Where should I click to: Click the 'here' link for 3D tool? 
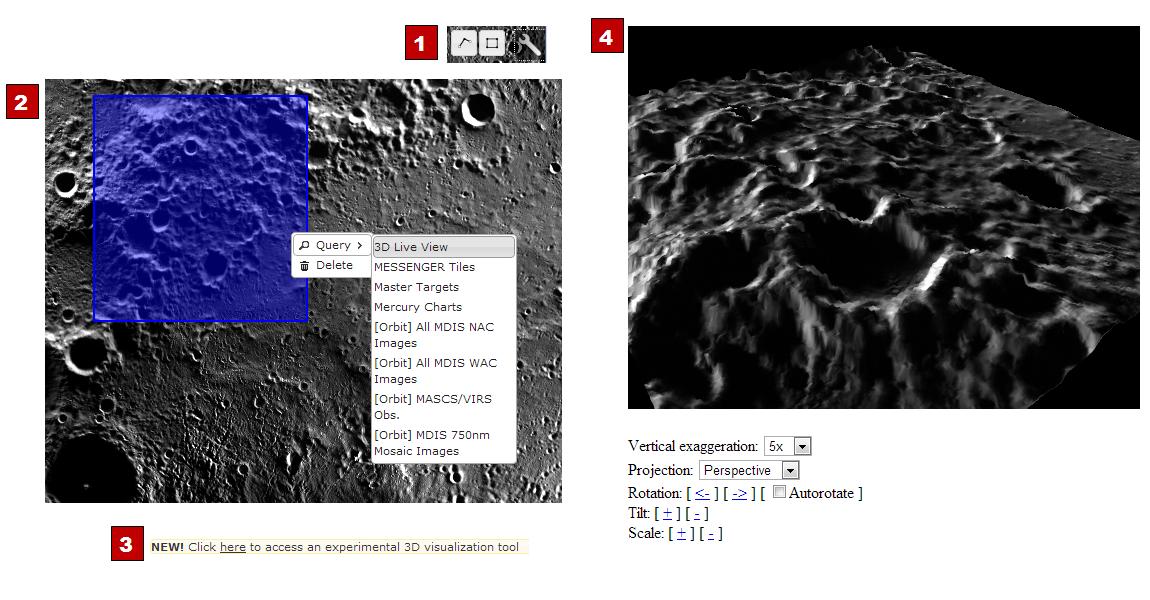tap(232, 548)
